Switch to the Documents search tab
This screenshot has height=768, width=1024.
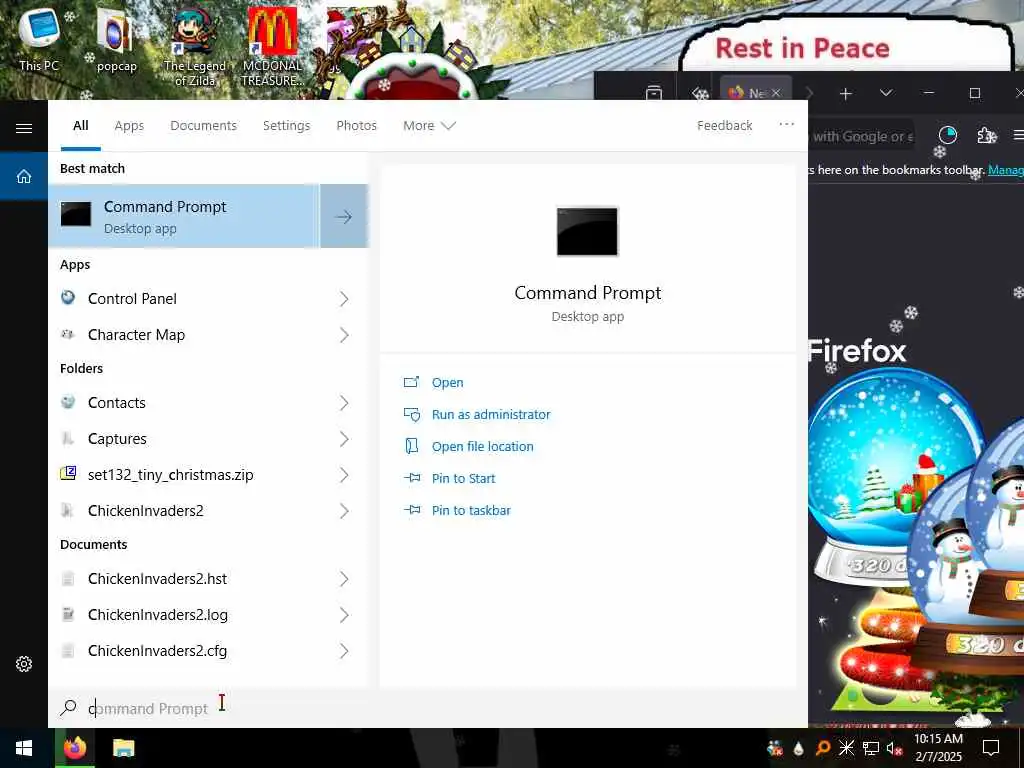[x=203, y=125]
